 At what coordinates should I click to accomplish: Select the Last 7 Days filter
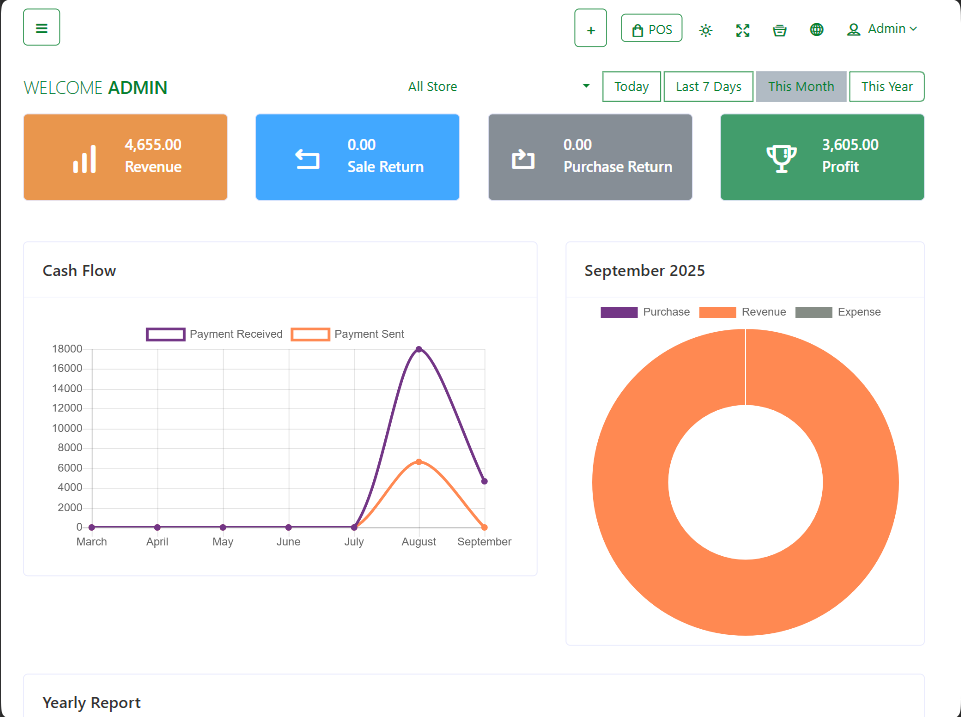coord(708,87)
